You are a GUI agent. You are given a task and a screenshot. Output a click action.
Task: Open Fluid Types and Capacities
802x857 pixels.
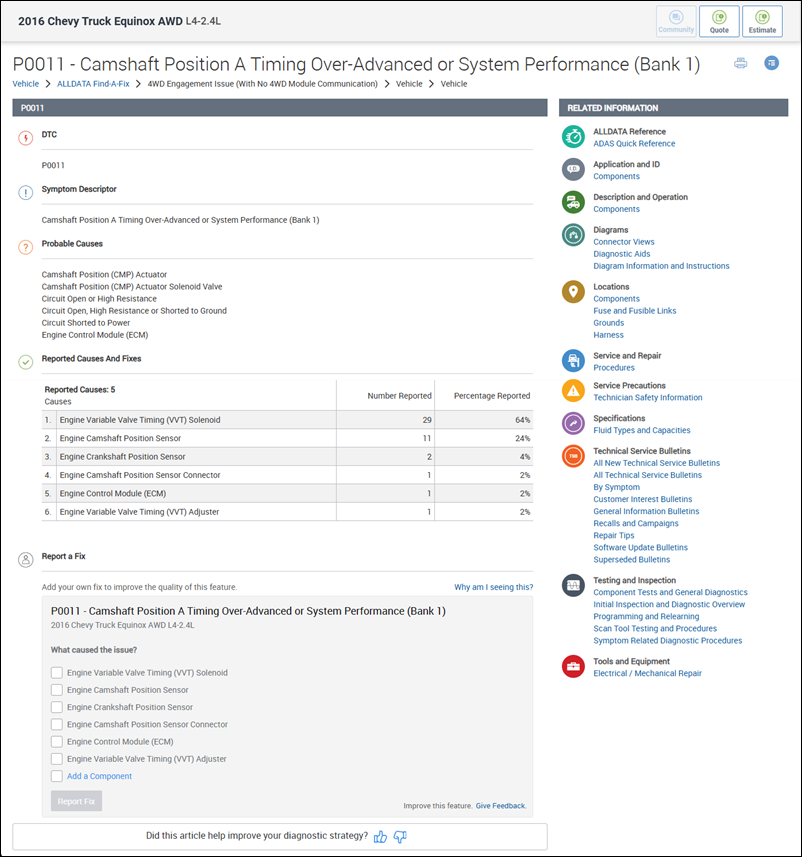tap(642, 430)
